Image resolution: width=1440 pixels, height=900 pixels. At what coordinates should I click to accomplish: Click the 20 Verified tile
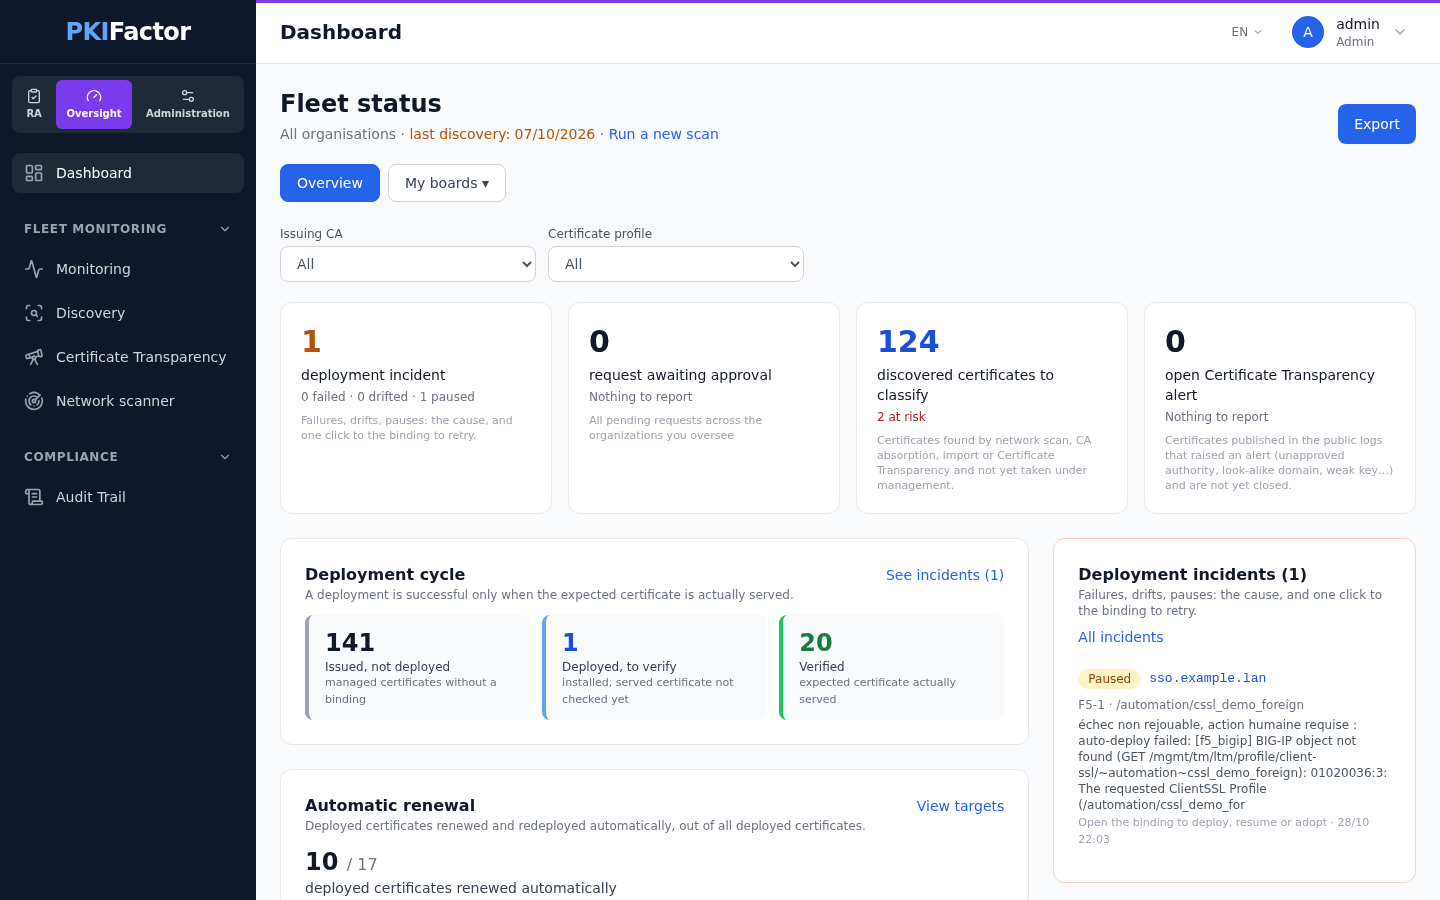[892, 667]
